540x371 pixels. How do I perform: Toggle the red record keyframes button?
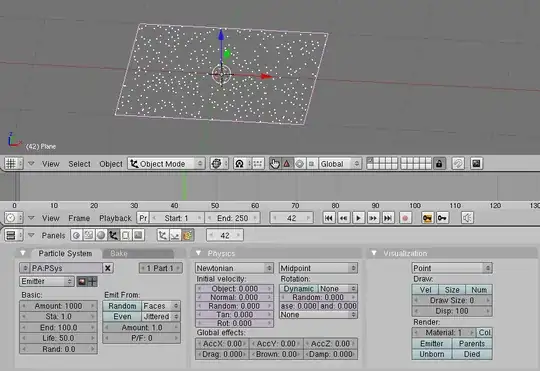click(x=405, y=218)
